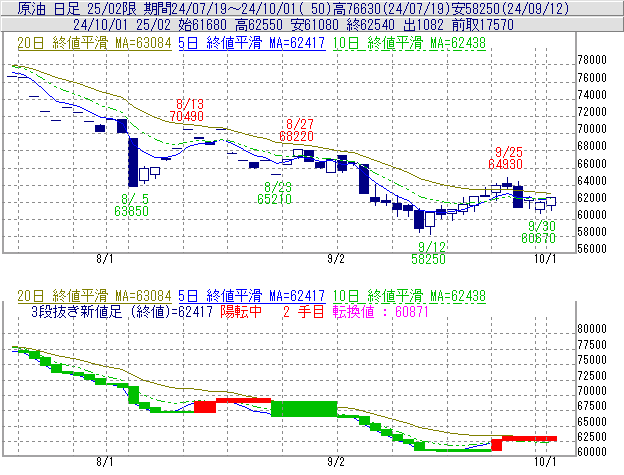The width and height of the screenshot is (624, 475).
Task: Click the 出1082 volume value in header
Action: click(x=423, y=25)
